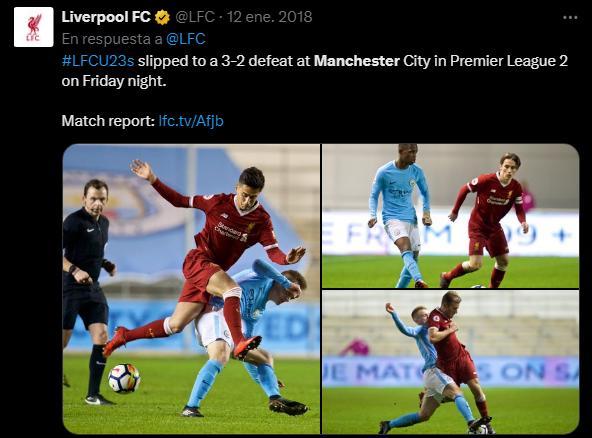Click 'on Friday night.' tweet text
The height and width of the screenshot is (438, 592).
(x=114, y=81)
